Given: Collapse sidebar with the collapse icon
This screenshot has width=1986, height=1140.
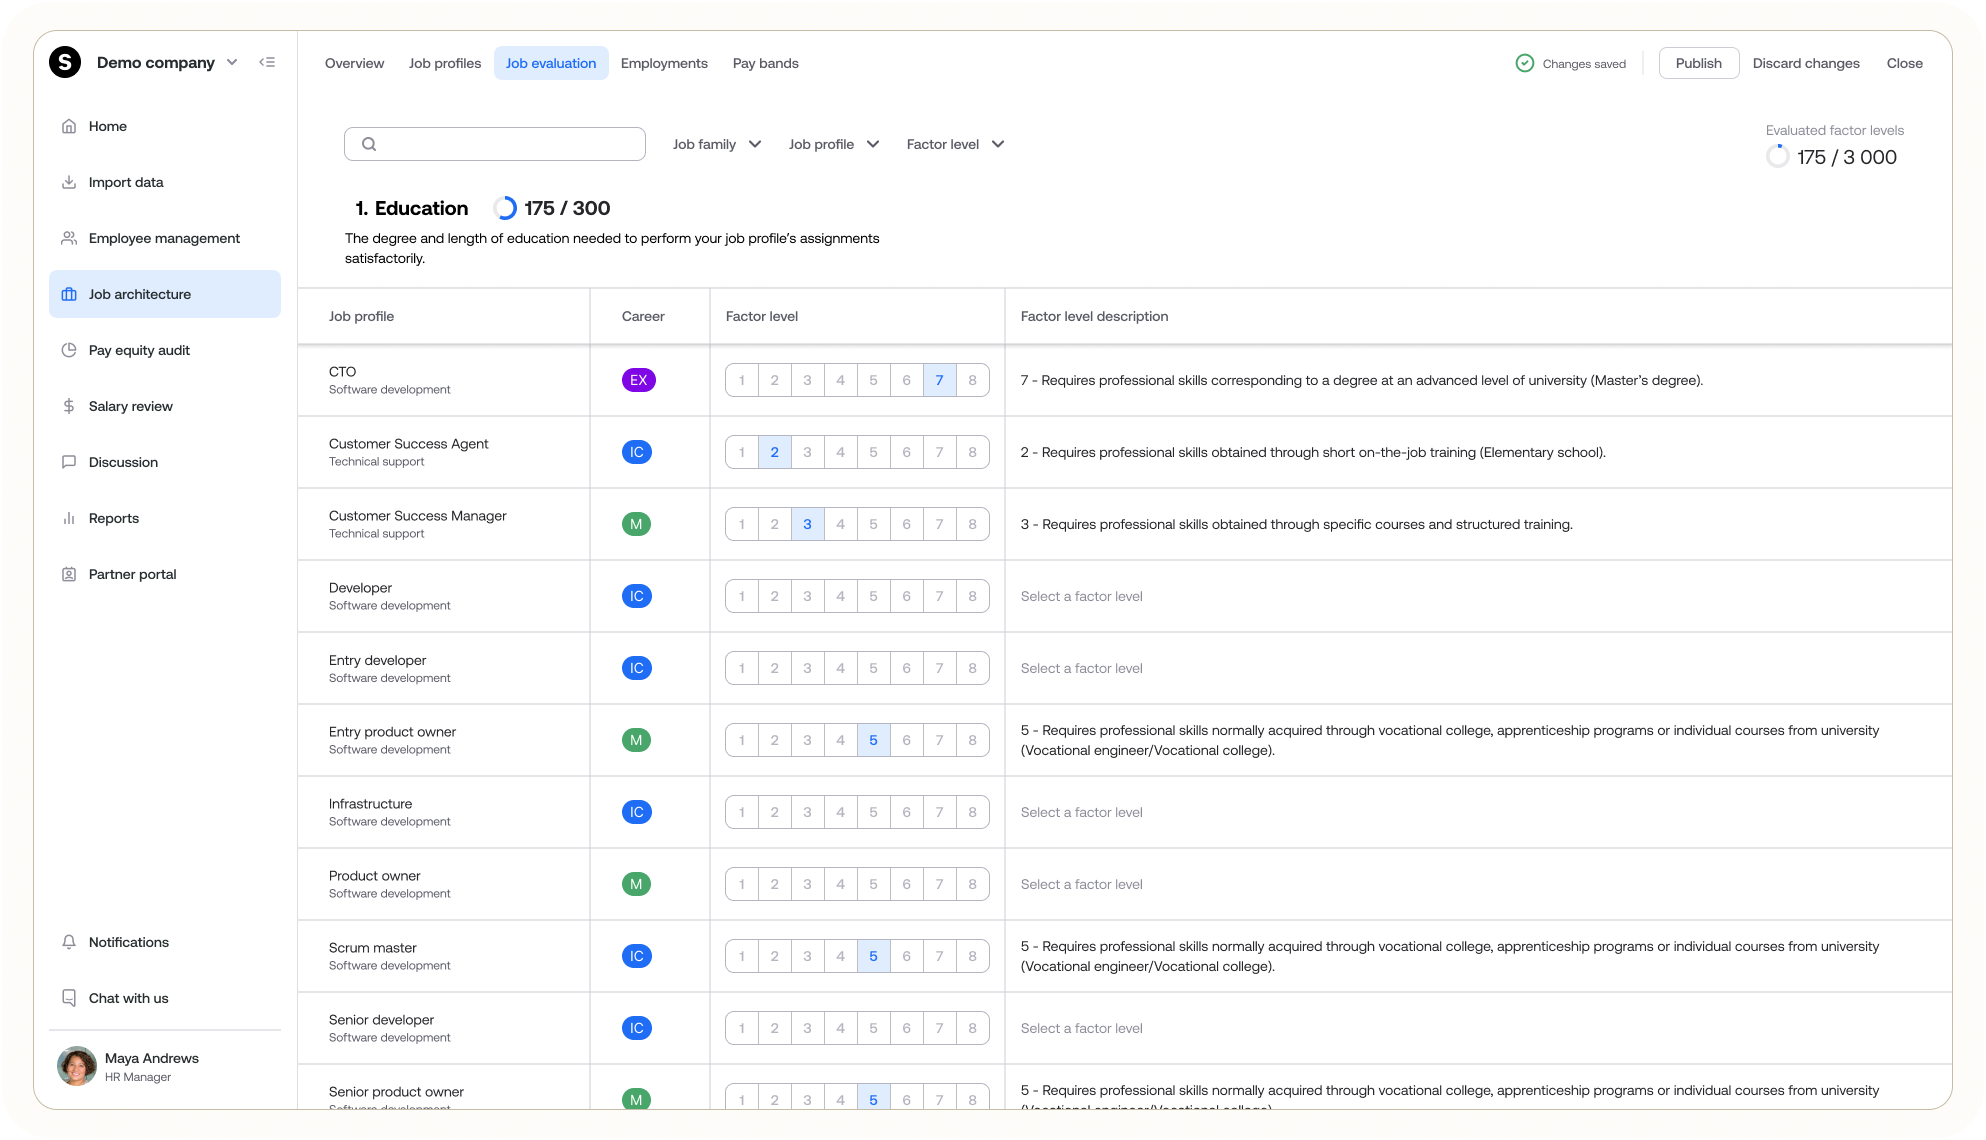Looking at the screenshot, I should [x=267, y=62].
